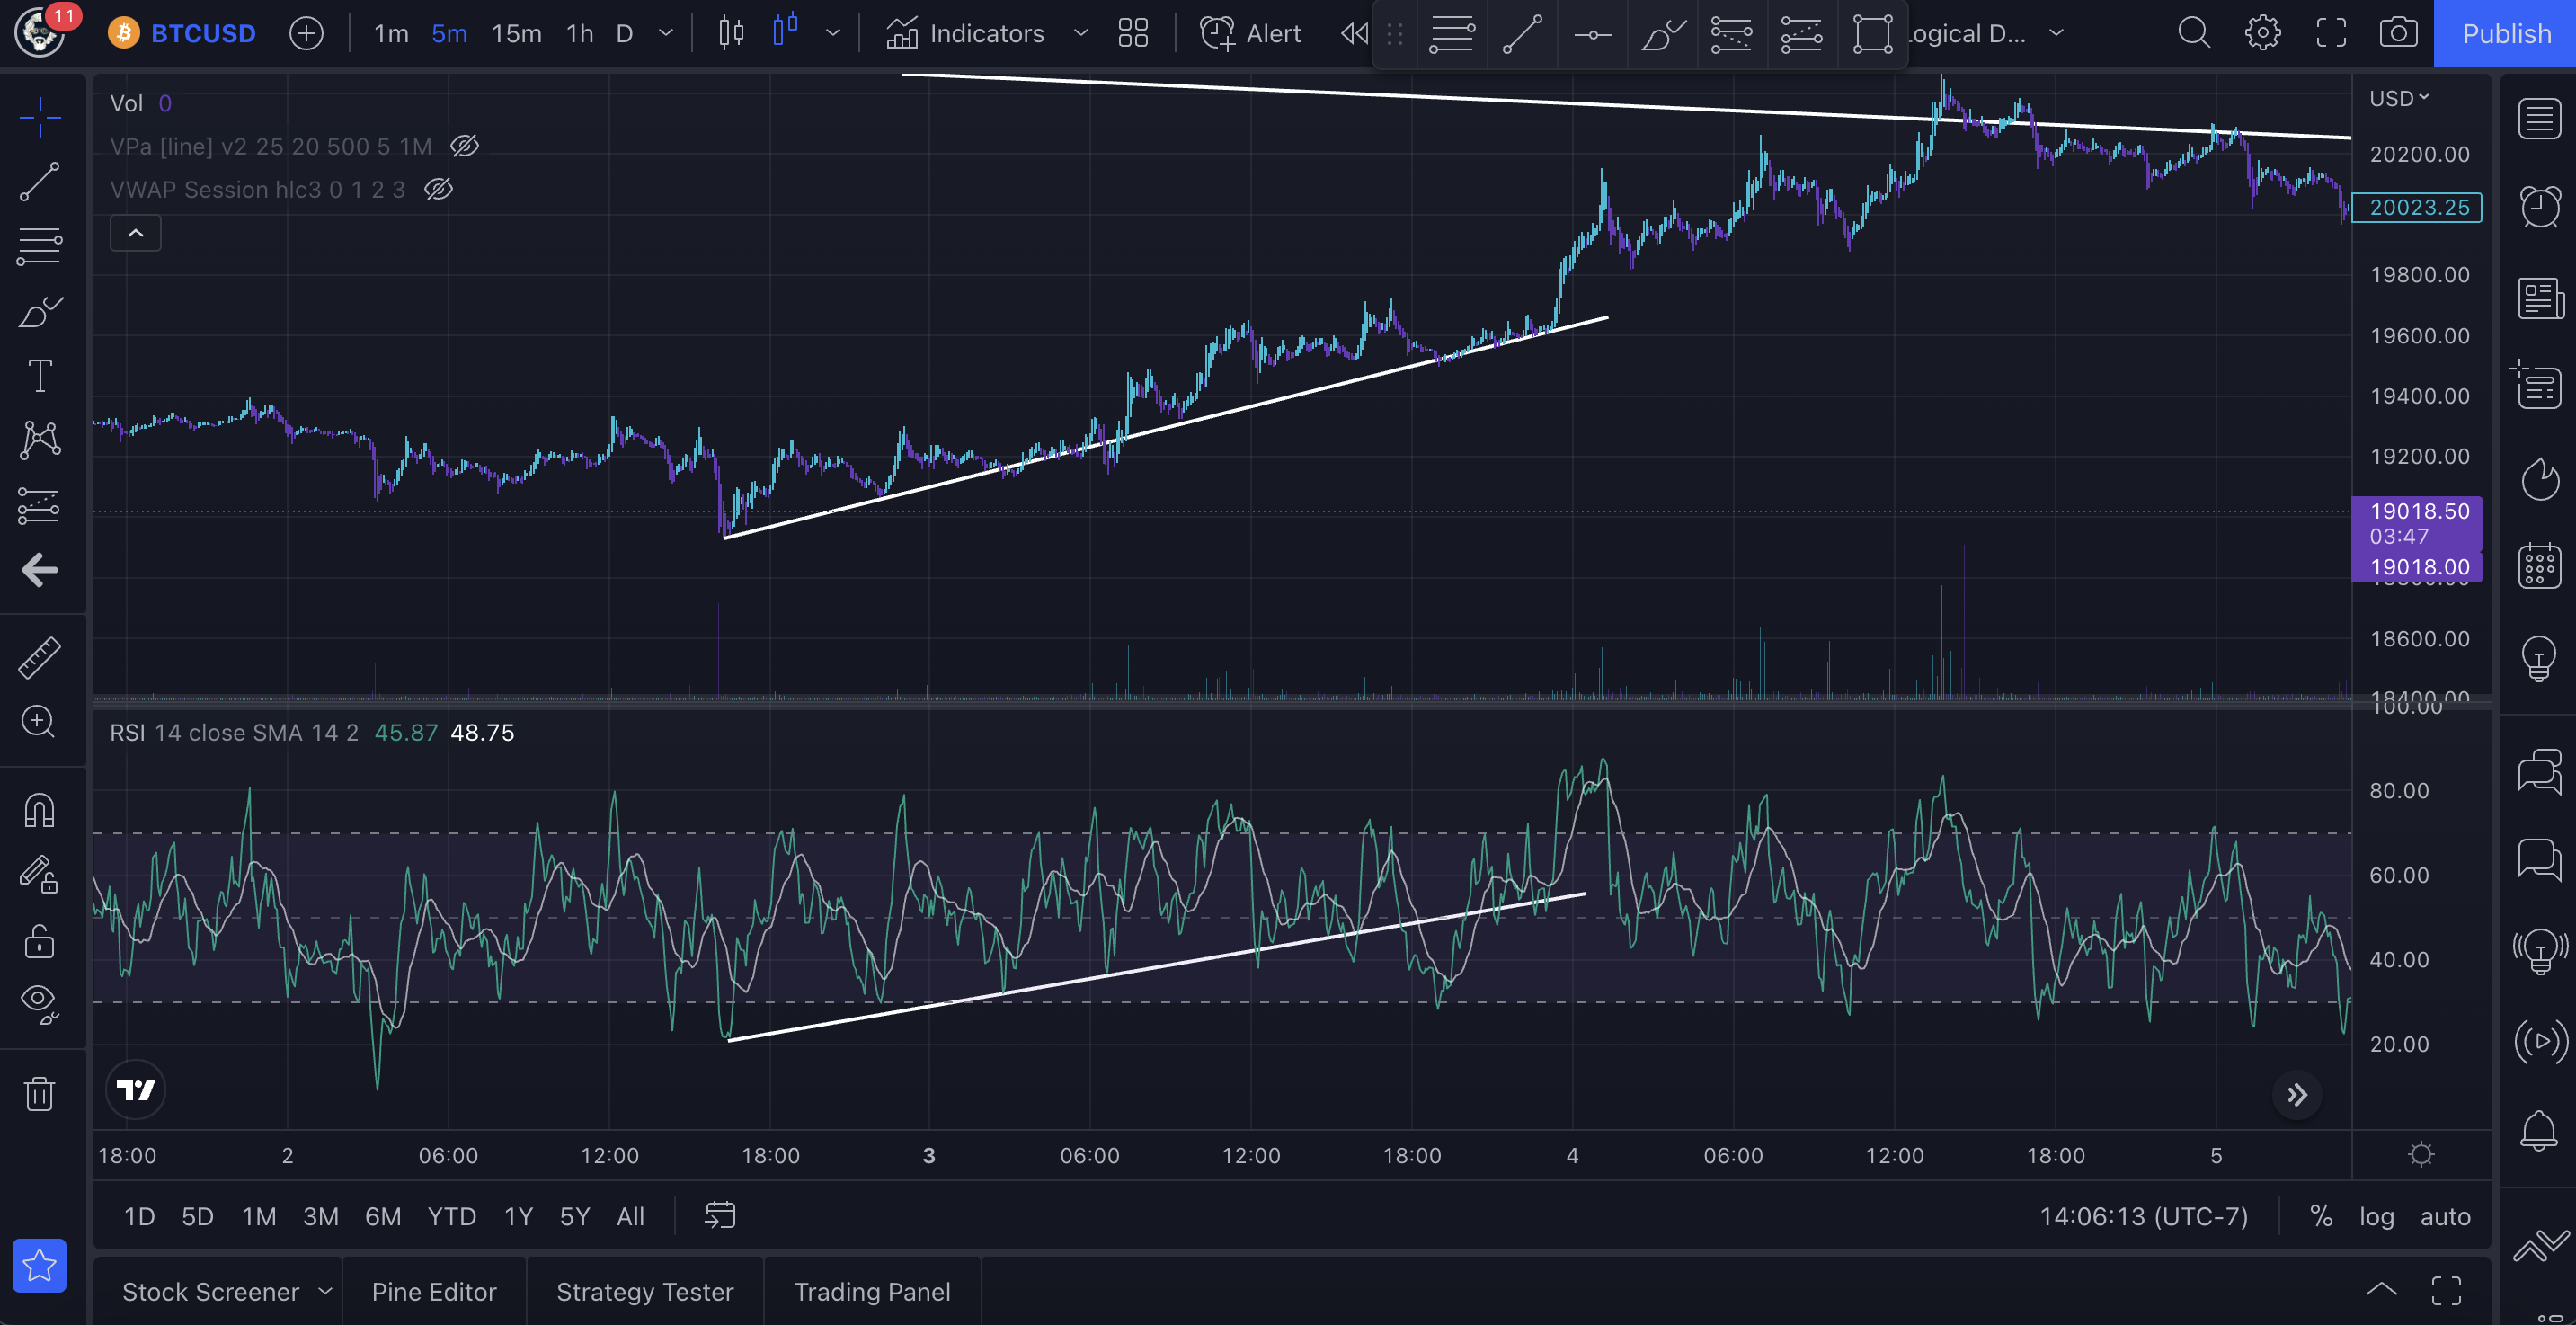Screen dimensions: 2576x1325
Task: Expand the Stock Screener dropdown
Action: [x=325, y=1291]
